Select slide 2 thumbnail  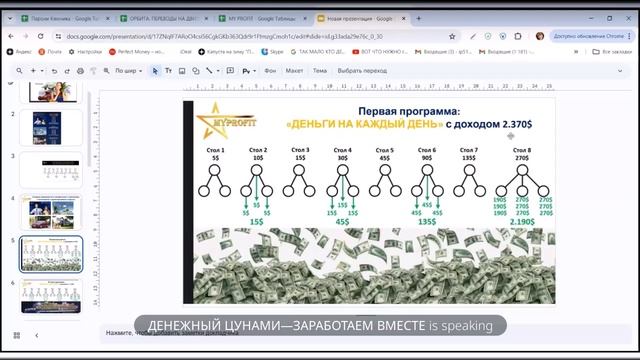[x=51, y=128]
